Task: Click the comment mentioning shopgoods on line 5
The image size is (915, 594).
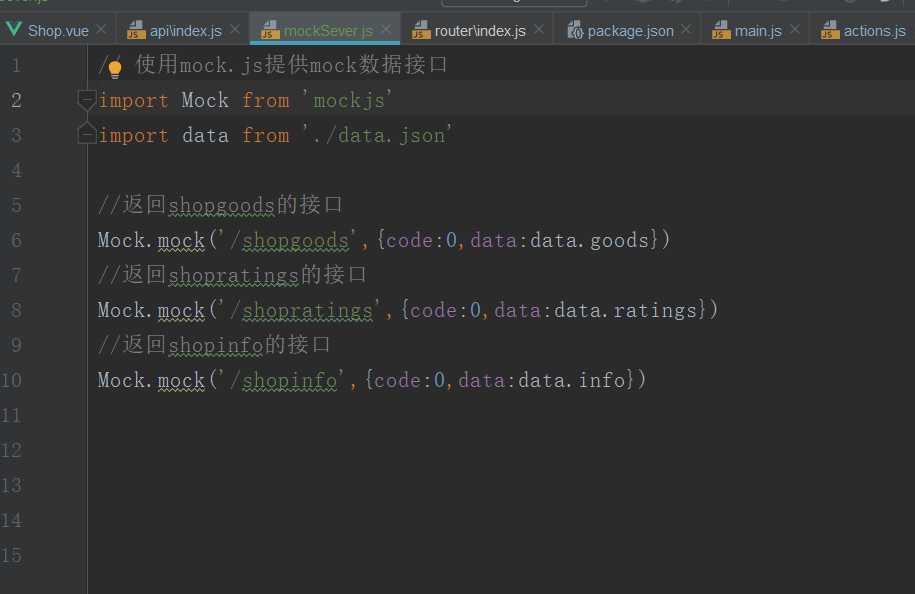Action: click(220, 205)
